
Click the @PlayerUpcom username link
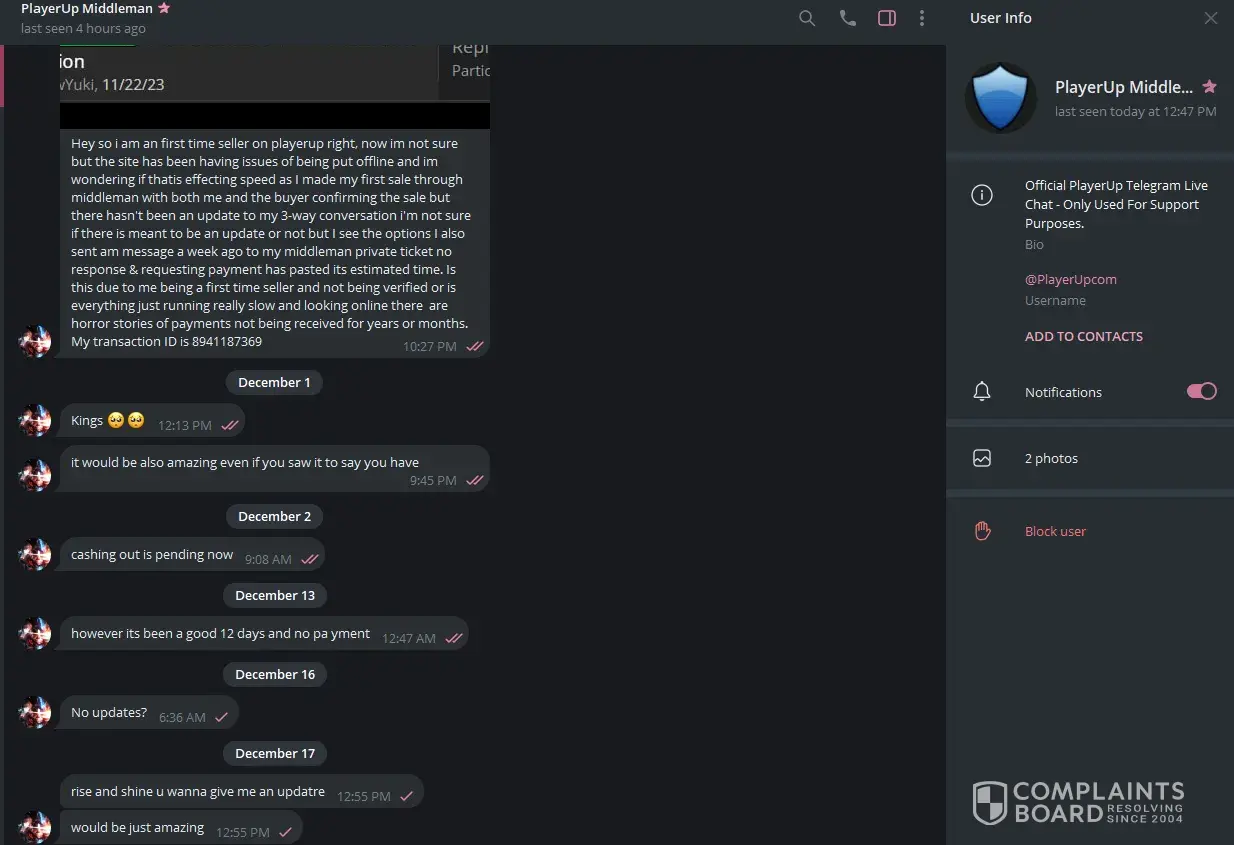pyautogui.click(x=1071, y=279)
